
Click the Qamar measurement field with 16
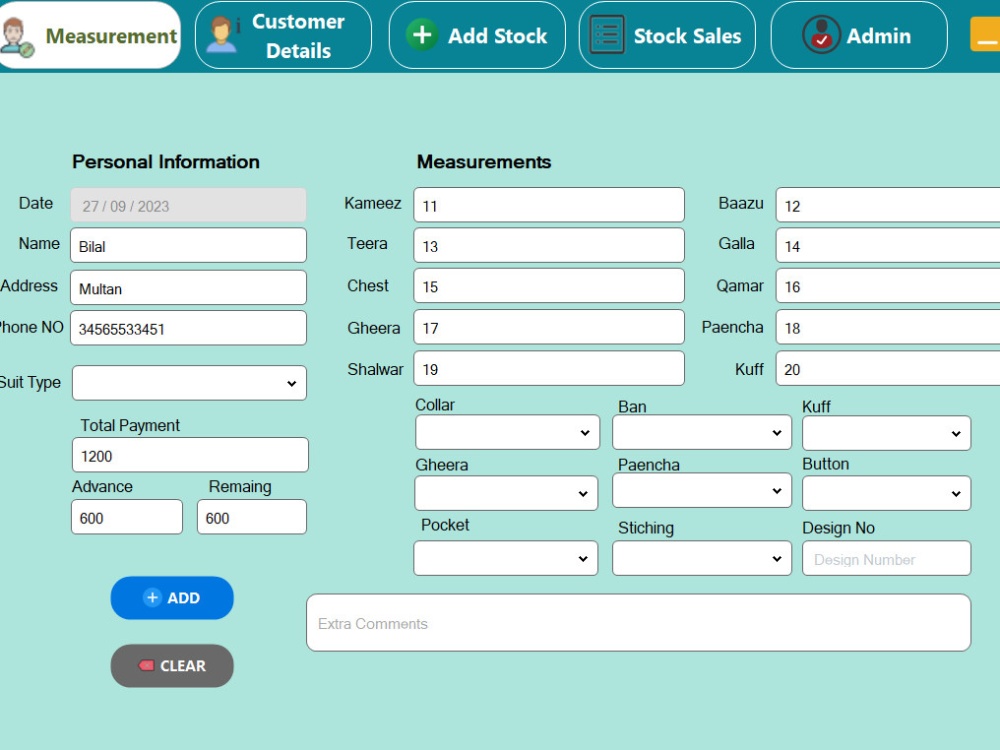point(888,285)
